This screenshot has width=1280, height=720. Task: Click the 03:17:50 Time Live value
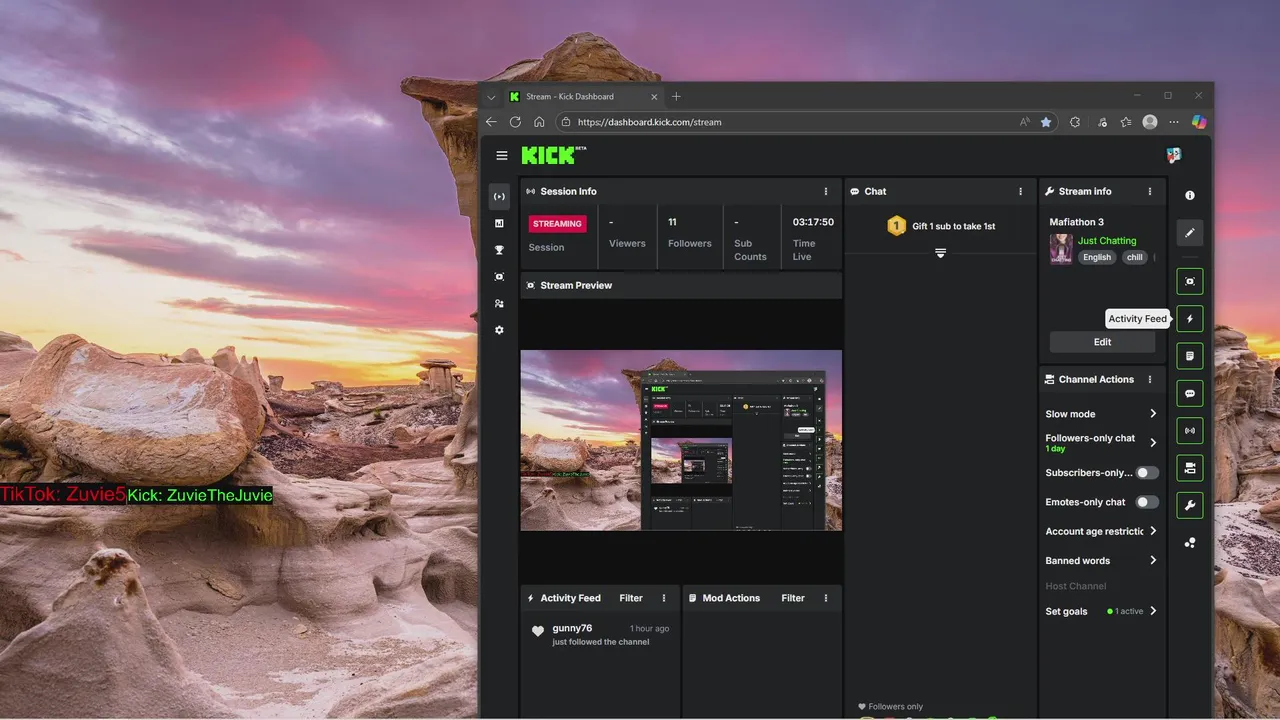(813, 222)
